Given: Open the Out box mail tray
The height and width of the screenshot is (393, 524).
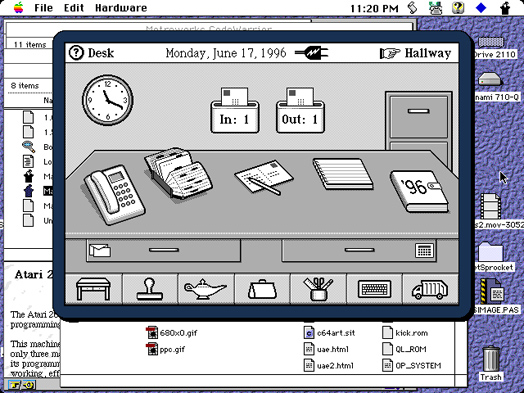Looking at the screenshot, I should click(300, 110).
